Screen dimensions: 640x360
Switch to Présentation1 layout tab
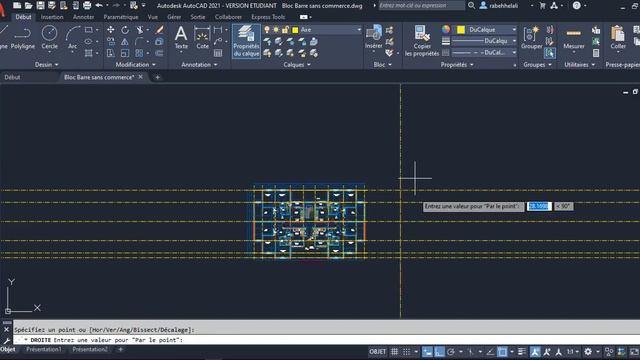[x=44, y=349]
